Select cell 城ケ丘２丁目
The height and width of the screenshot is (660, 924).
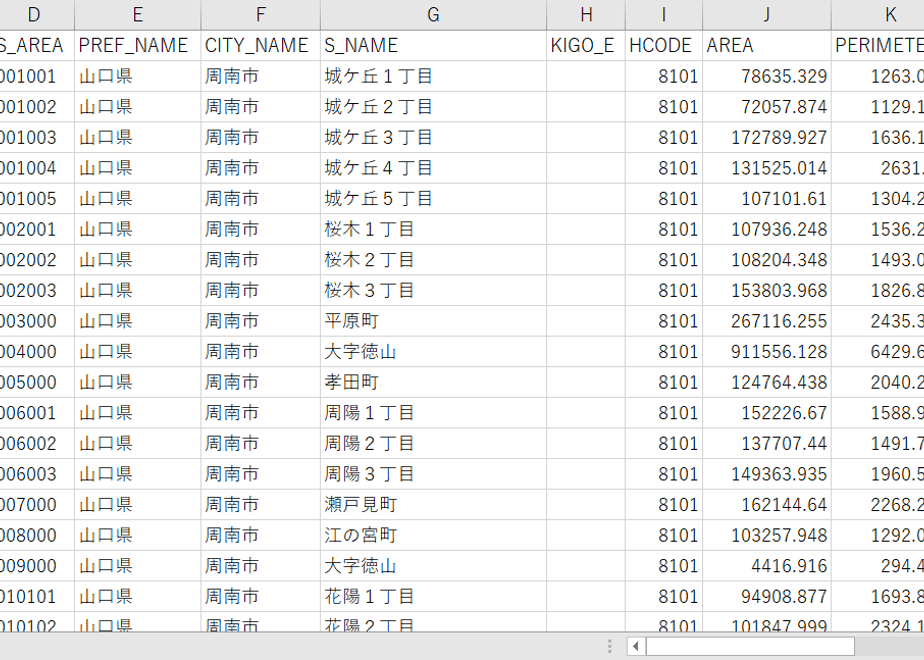433,107
